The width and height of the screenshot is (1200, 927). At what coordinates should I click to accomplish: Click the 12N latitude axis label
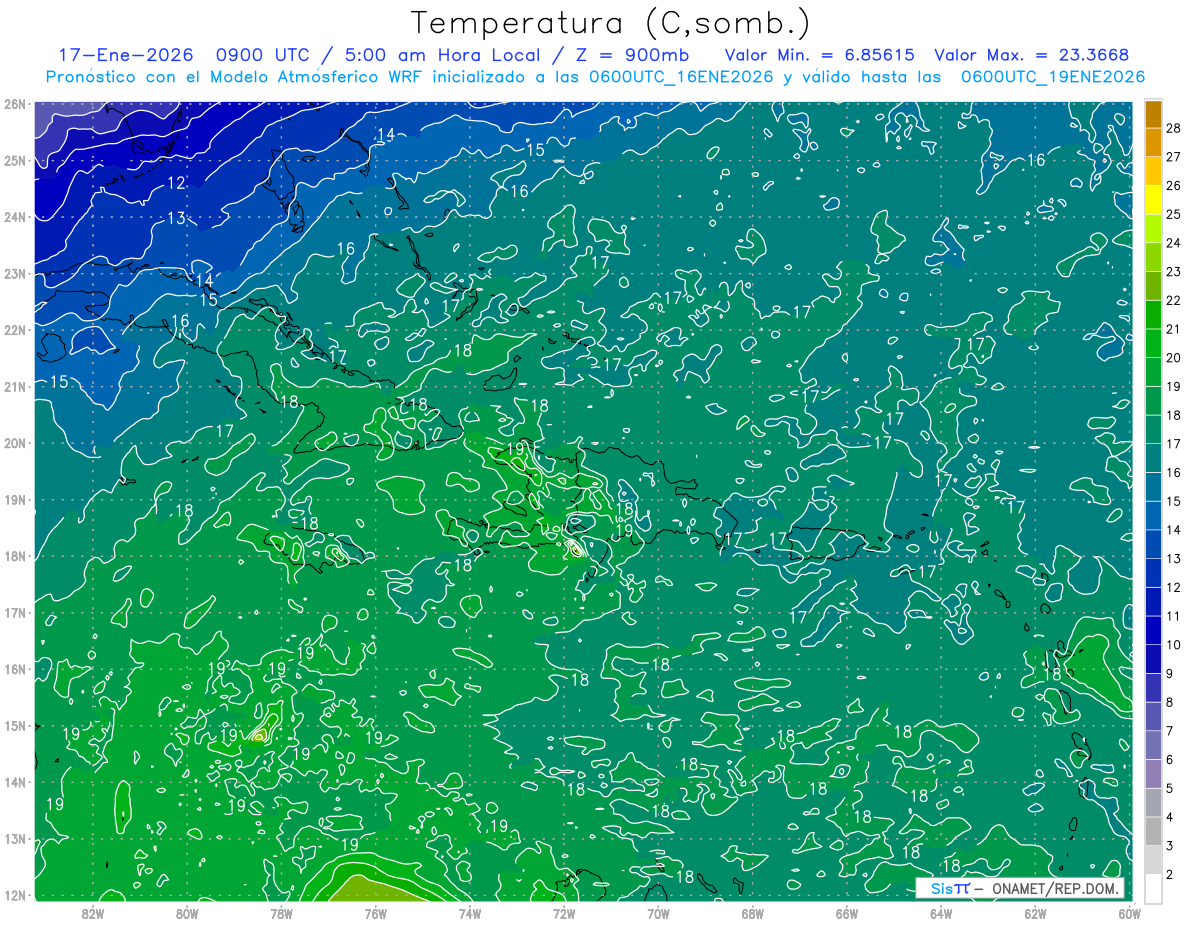14,895
